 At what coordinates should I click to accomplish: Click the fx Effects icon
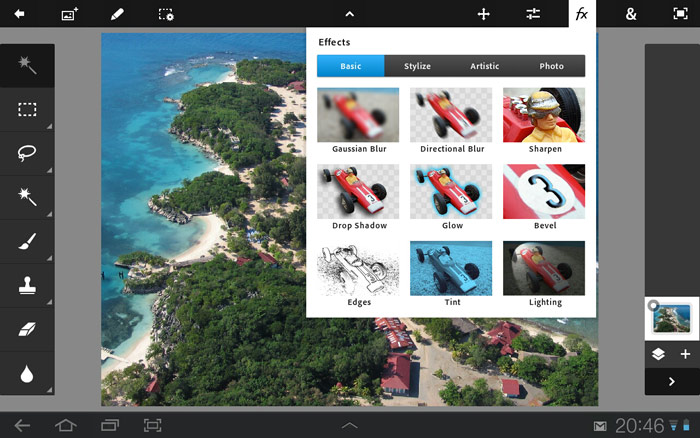(581, 14)
